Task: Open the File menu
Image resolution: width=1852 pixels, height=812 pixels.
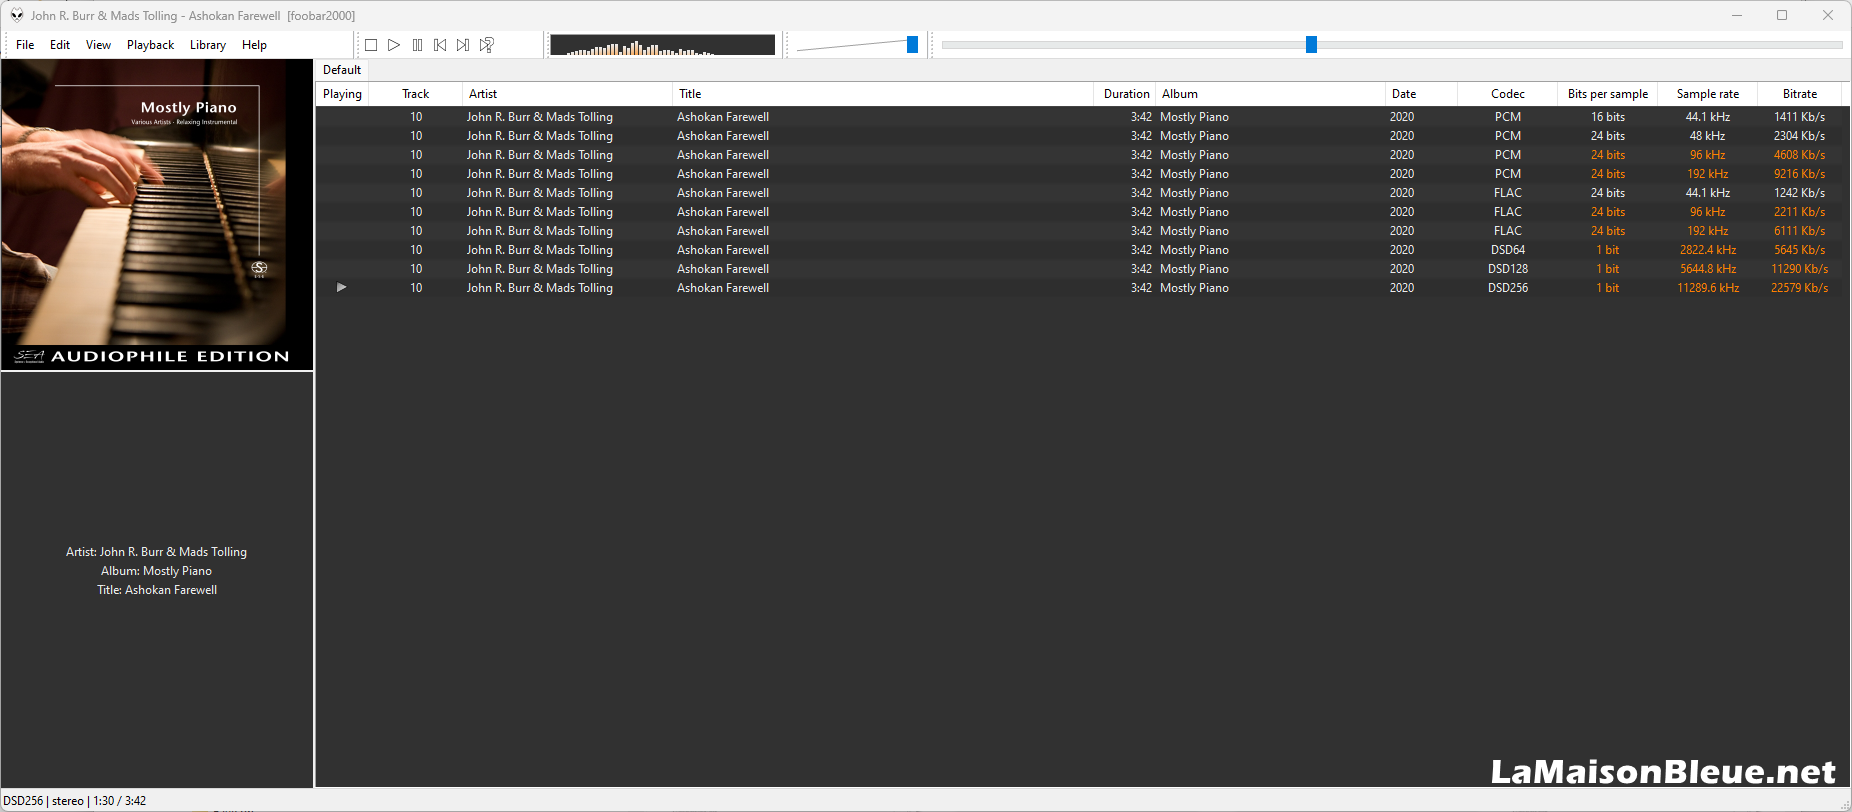Action: pyautogui.click(x=25, y=45)
